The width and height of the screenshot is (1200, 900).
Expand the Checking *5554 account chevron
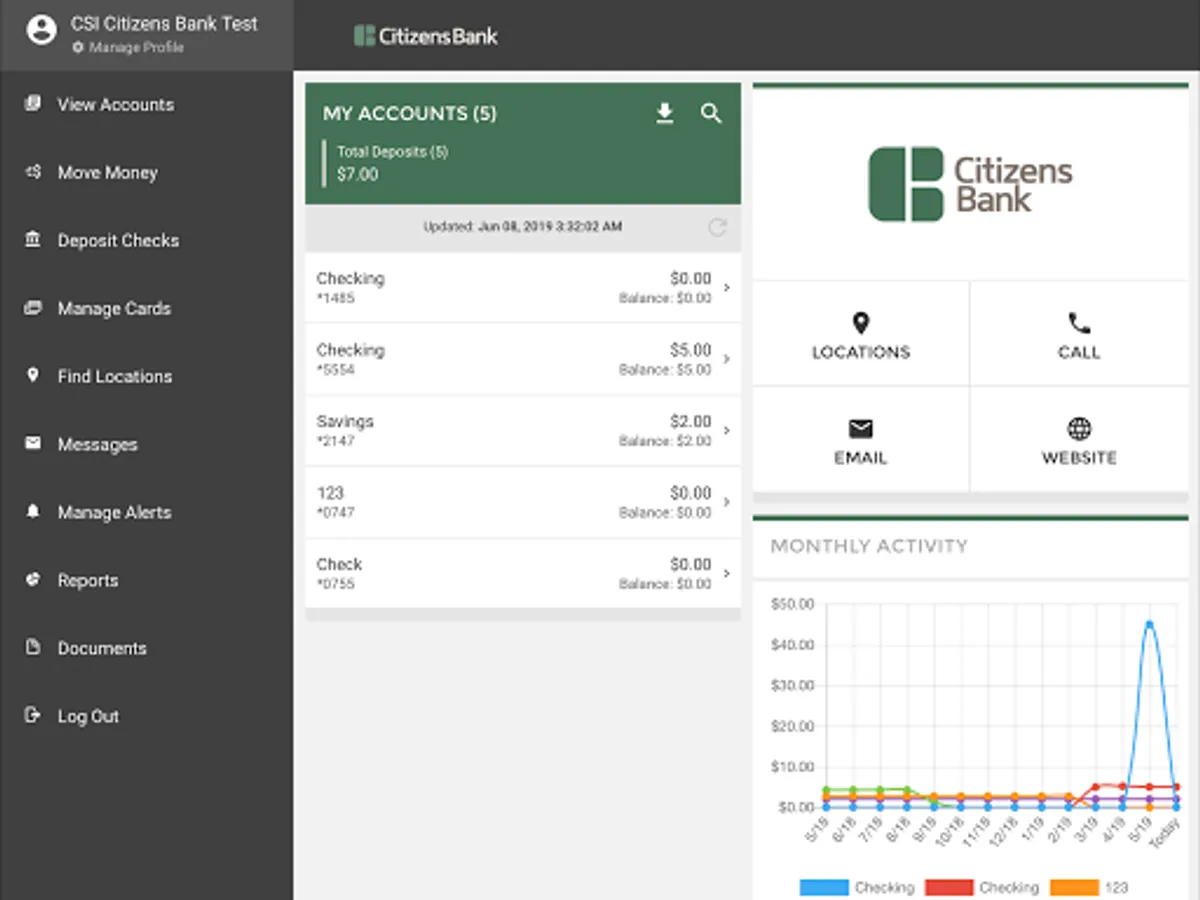[x=727, y=359]
